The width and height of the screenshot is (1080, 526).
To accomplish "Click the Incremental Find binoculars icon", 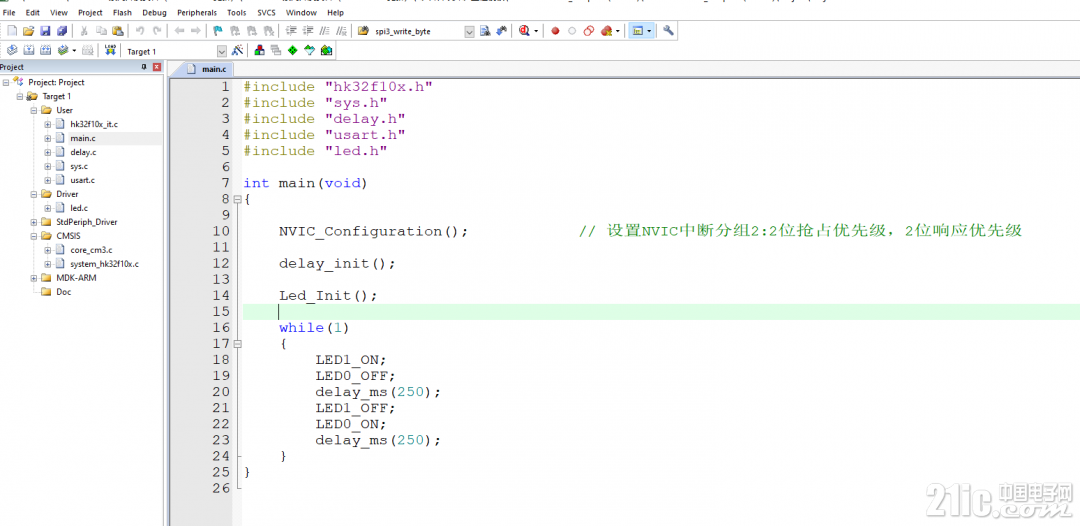I will [501, 31].
